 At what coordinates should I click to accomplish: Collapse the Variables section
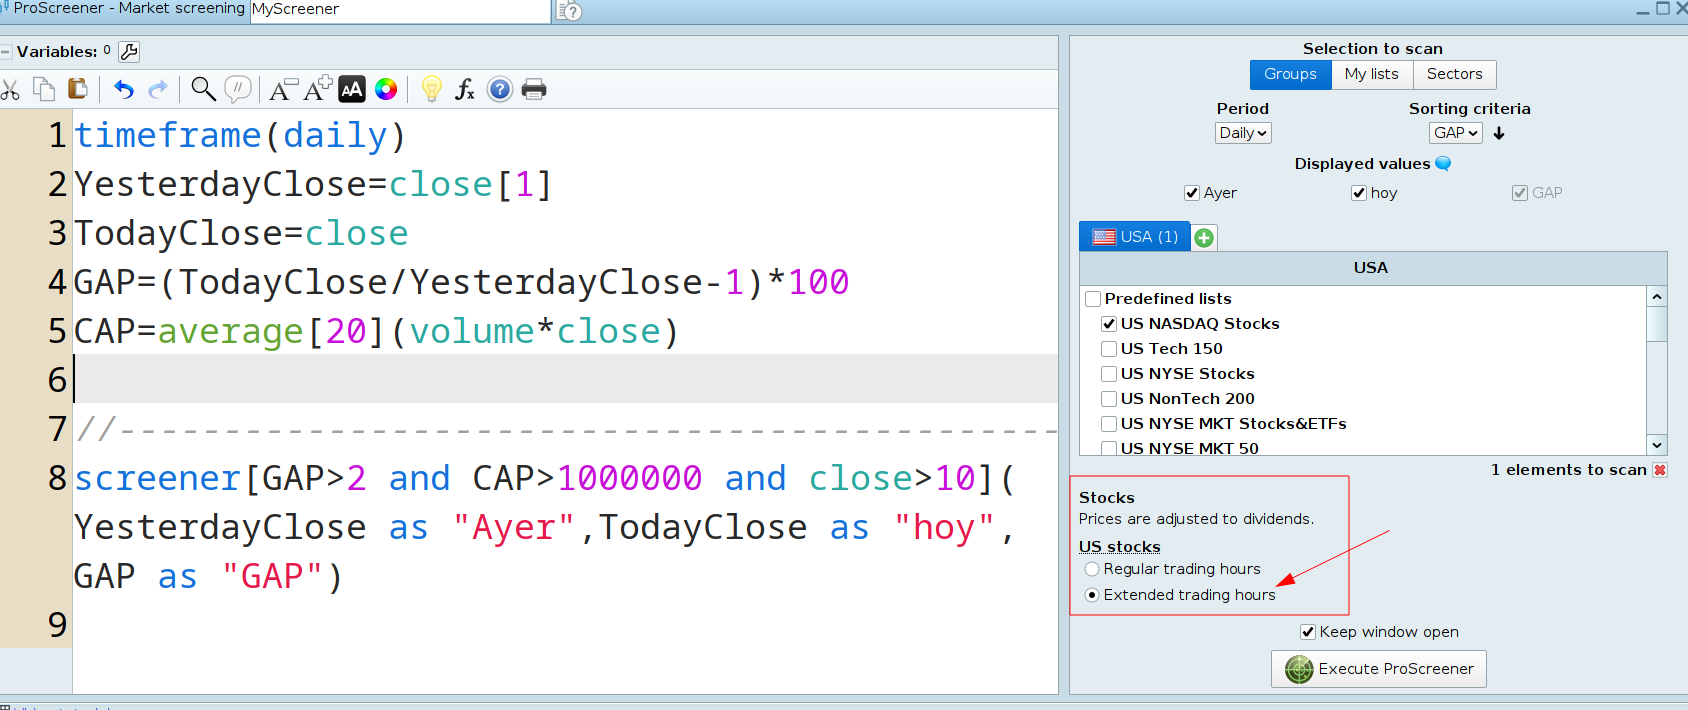pyautogui.click(x=6, y=52)
